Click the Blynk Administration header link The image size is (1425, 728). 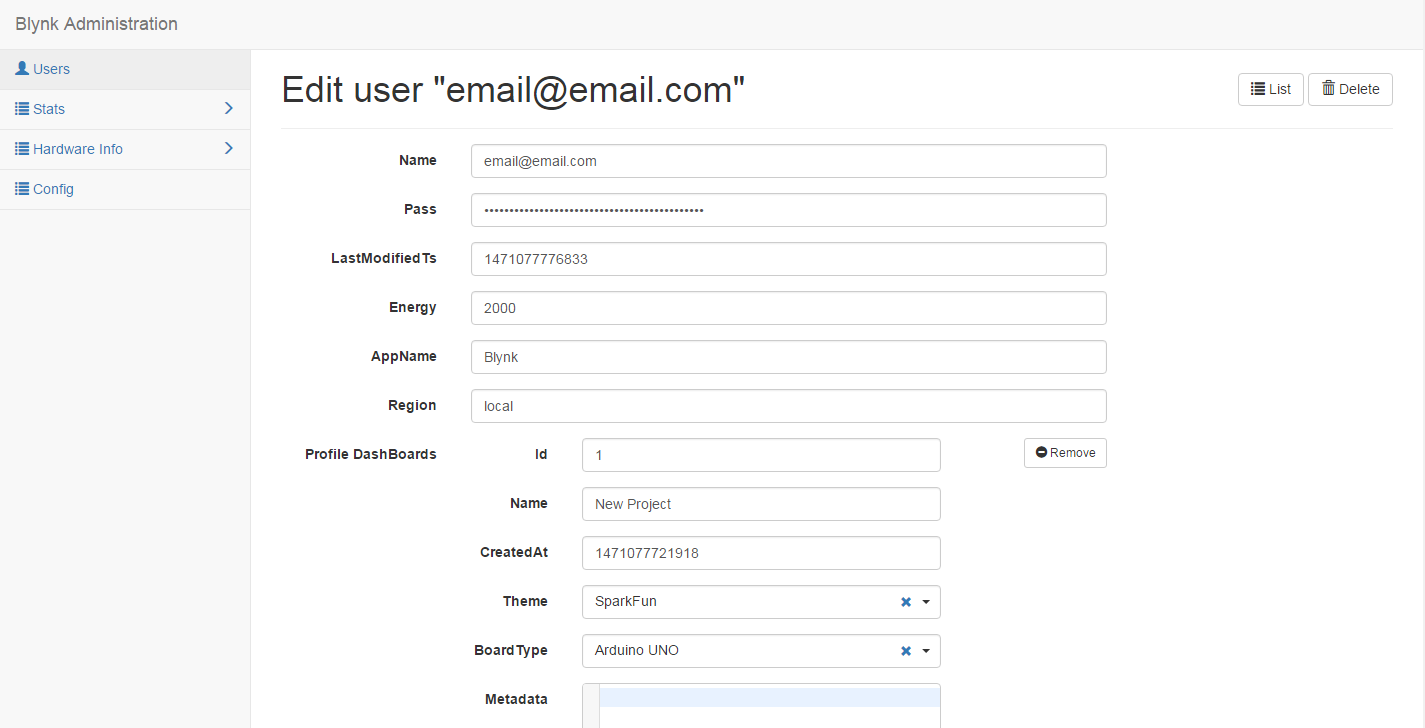[x=96, y=24]
